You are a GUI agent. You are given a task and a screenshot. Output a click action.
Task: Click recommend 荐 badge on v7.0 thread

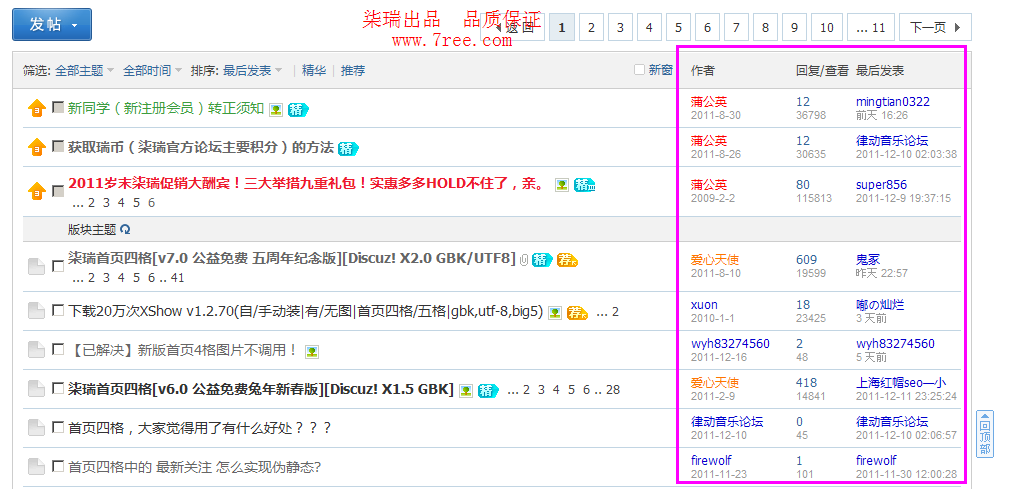click(568, 260)
